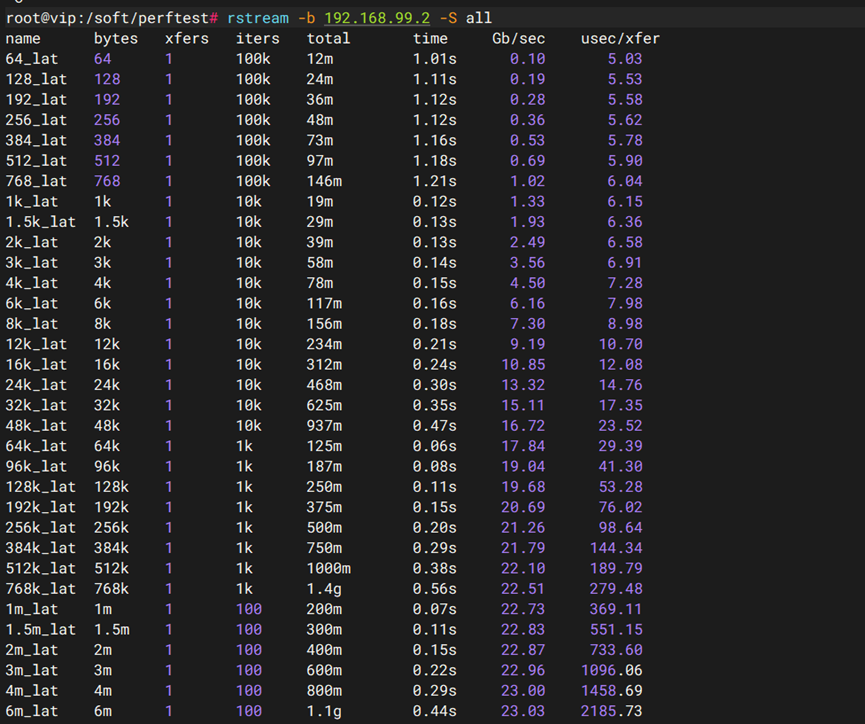The height and width of the screenshot is (724, 865).
Task: Select the 'total' column header
Action: pos(328,38)
